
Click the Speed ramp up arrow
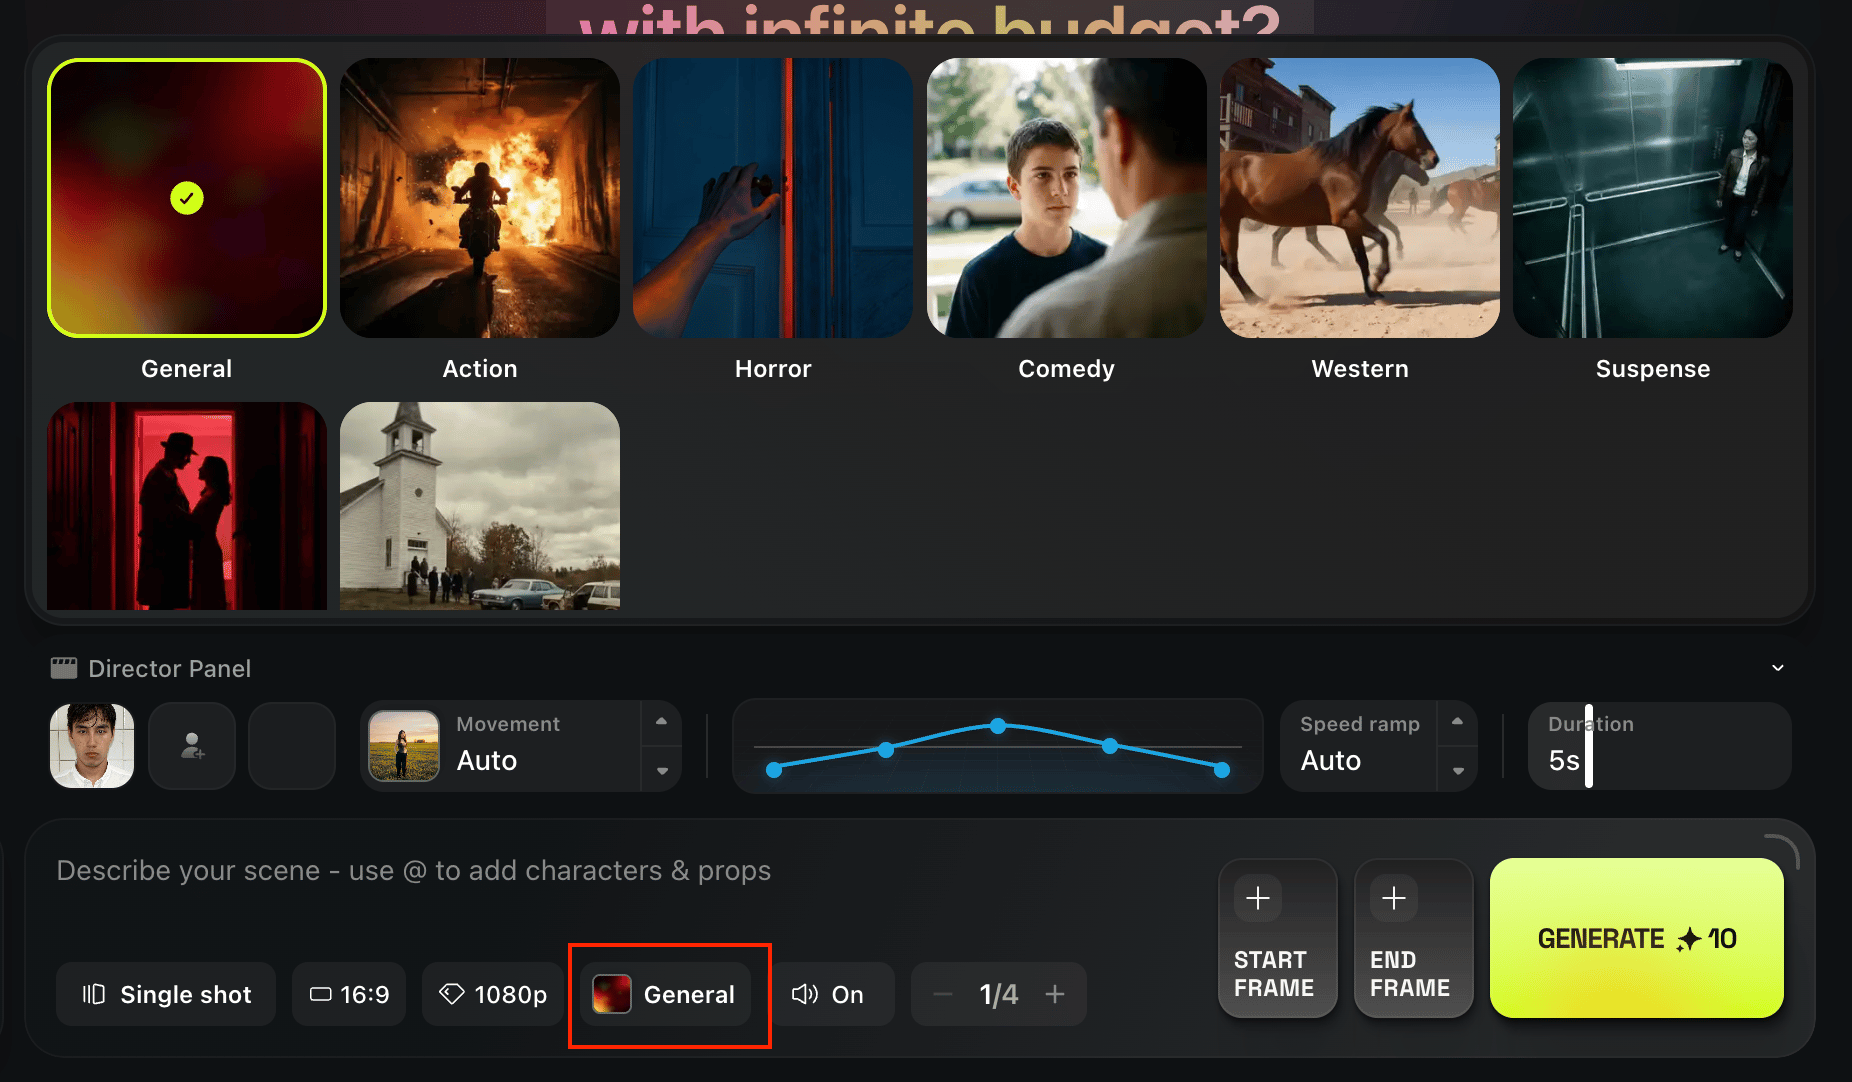(x=1458, y=721)
